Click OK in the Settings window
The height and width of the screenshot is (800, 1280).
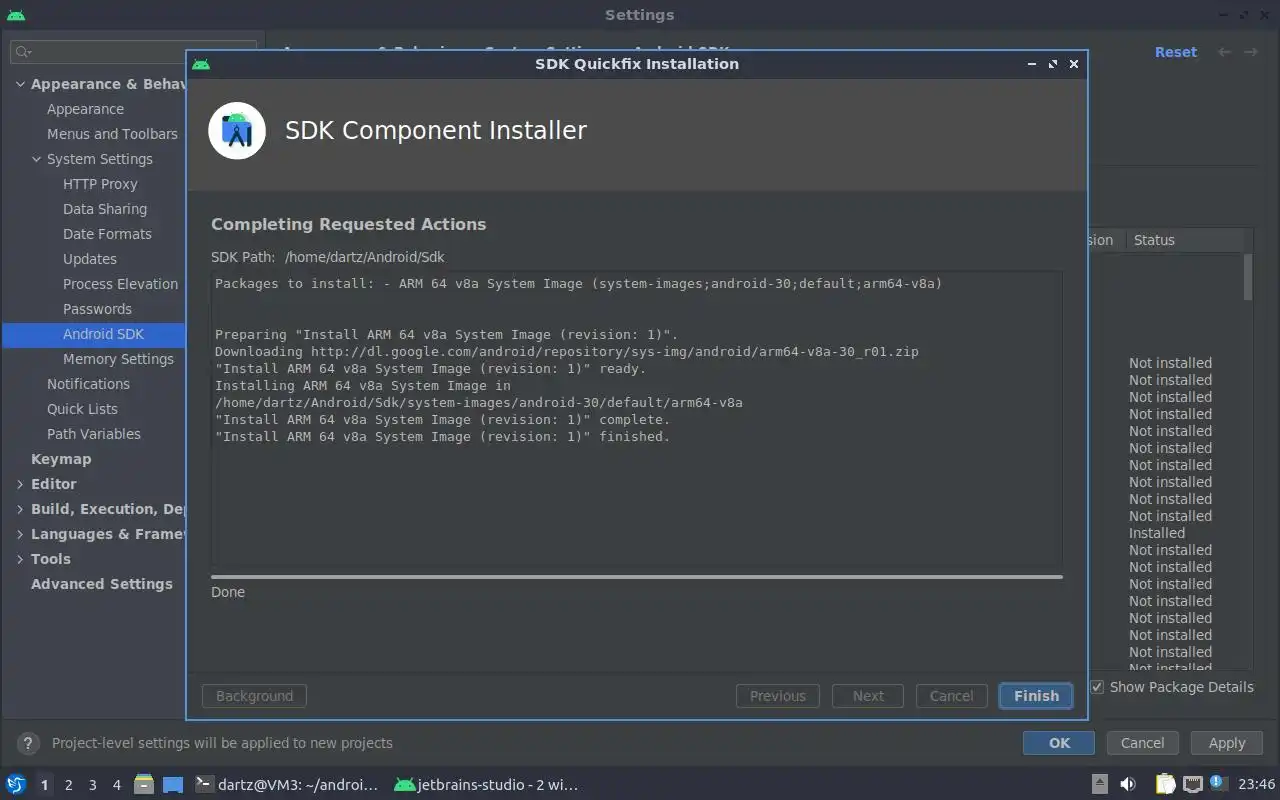[x=1059, y=743]
